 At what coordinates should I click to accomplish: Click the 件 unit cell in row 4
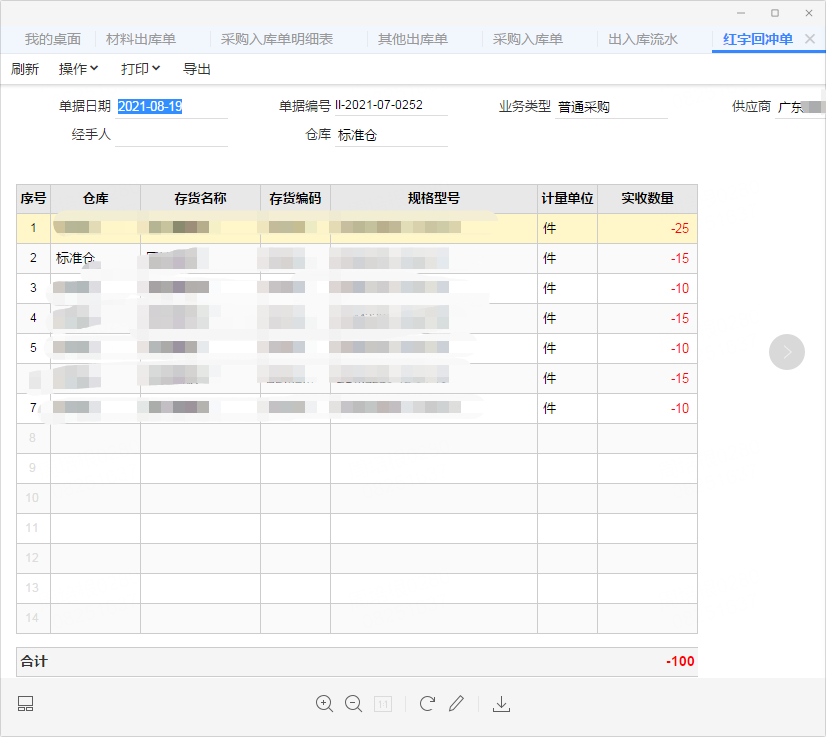[567, 318]
